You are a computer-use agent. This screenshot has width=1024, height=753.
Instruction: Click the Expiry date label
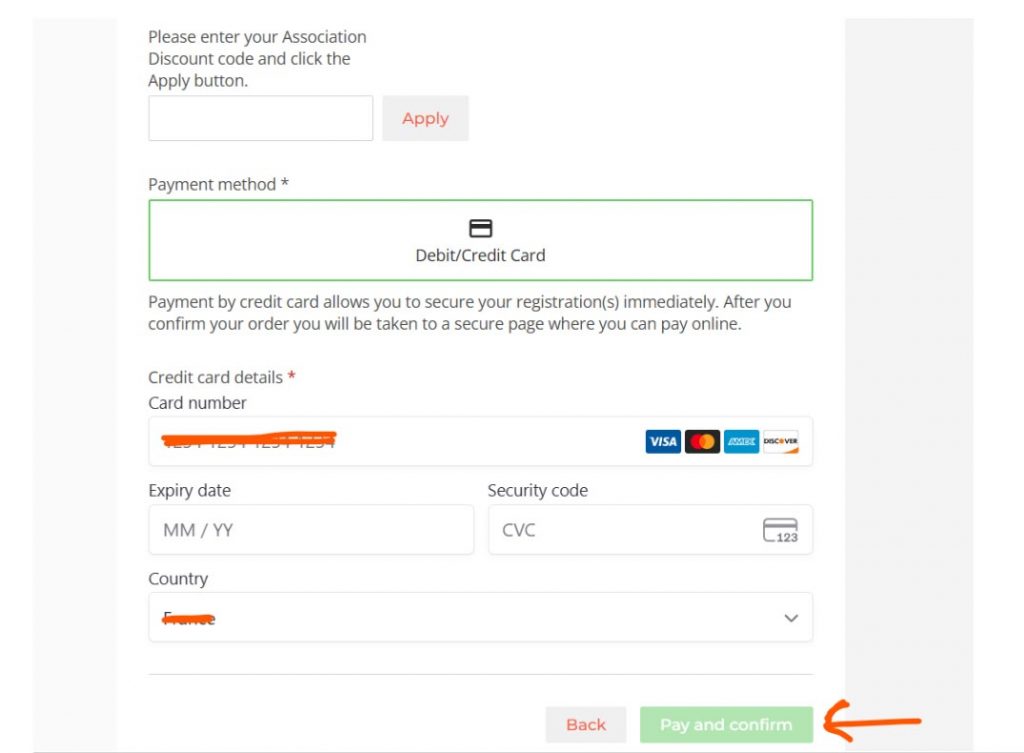[x=189, y=491]
